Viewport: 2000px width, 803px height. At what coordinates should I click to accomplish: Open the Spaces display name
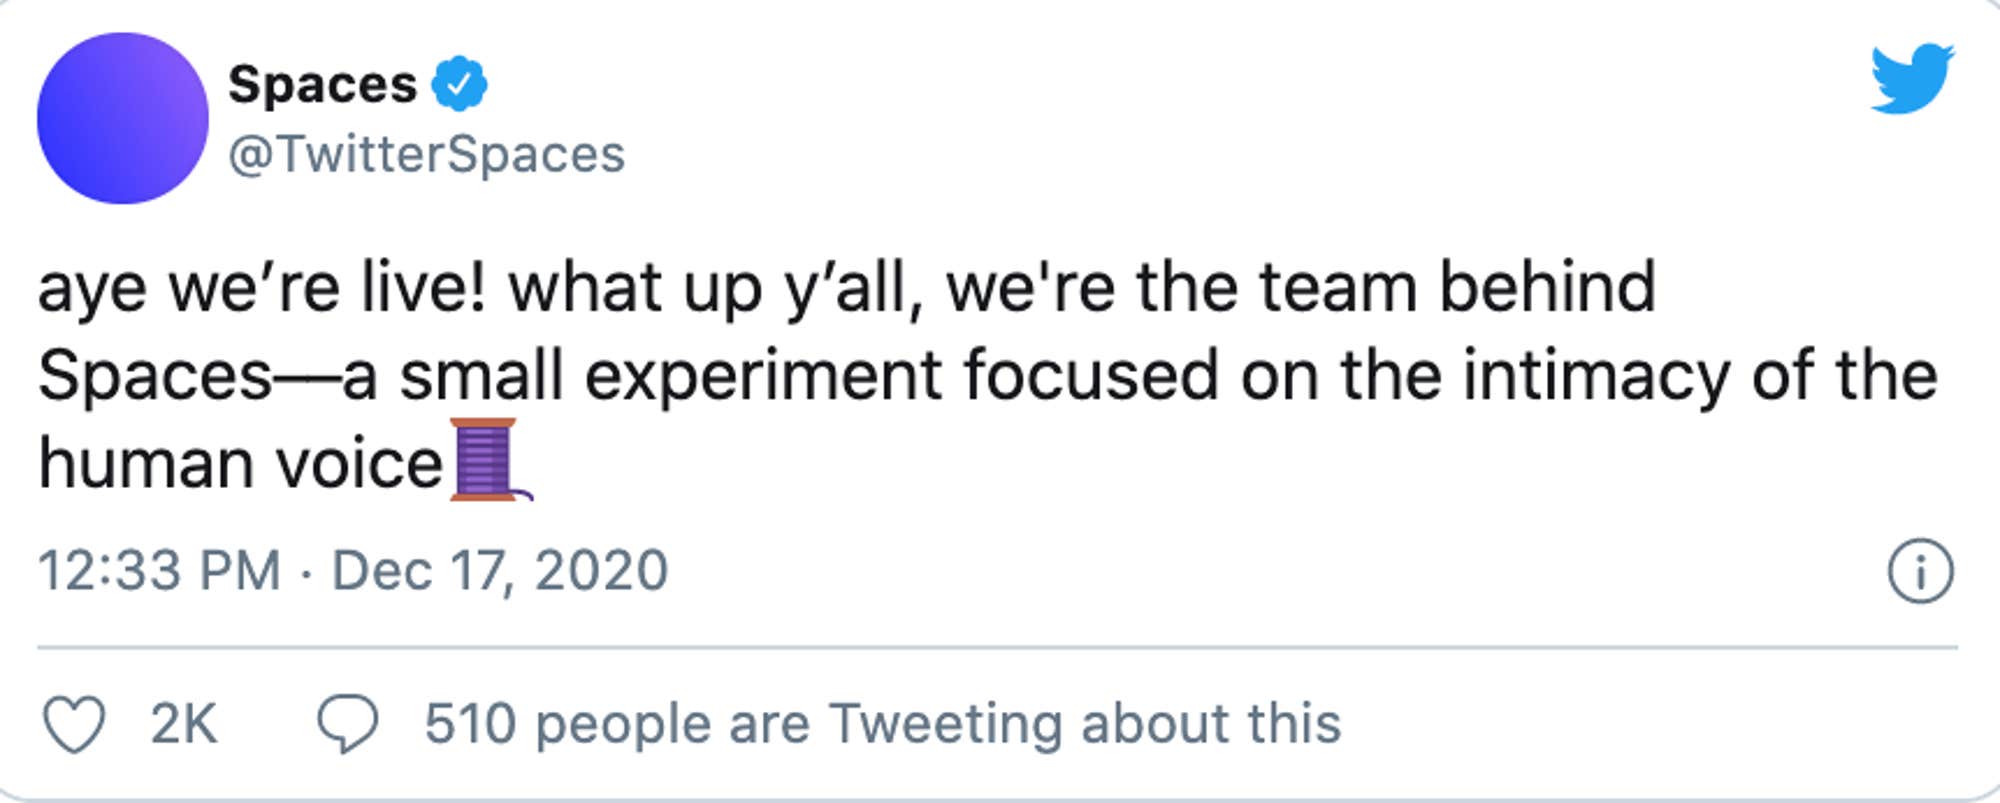(322, 85)
